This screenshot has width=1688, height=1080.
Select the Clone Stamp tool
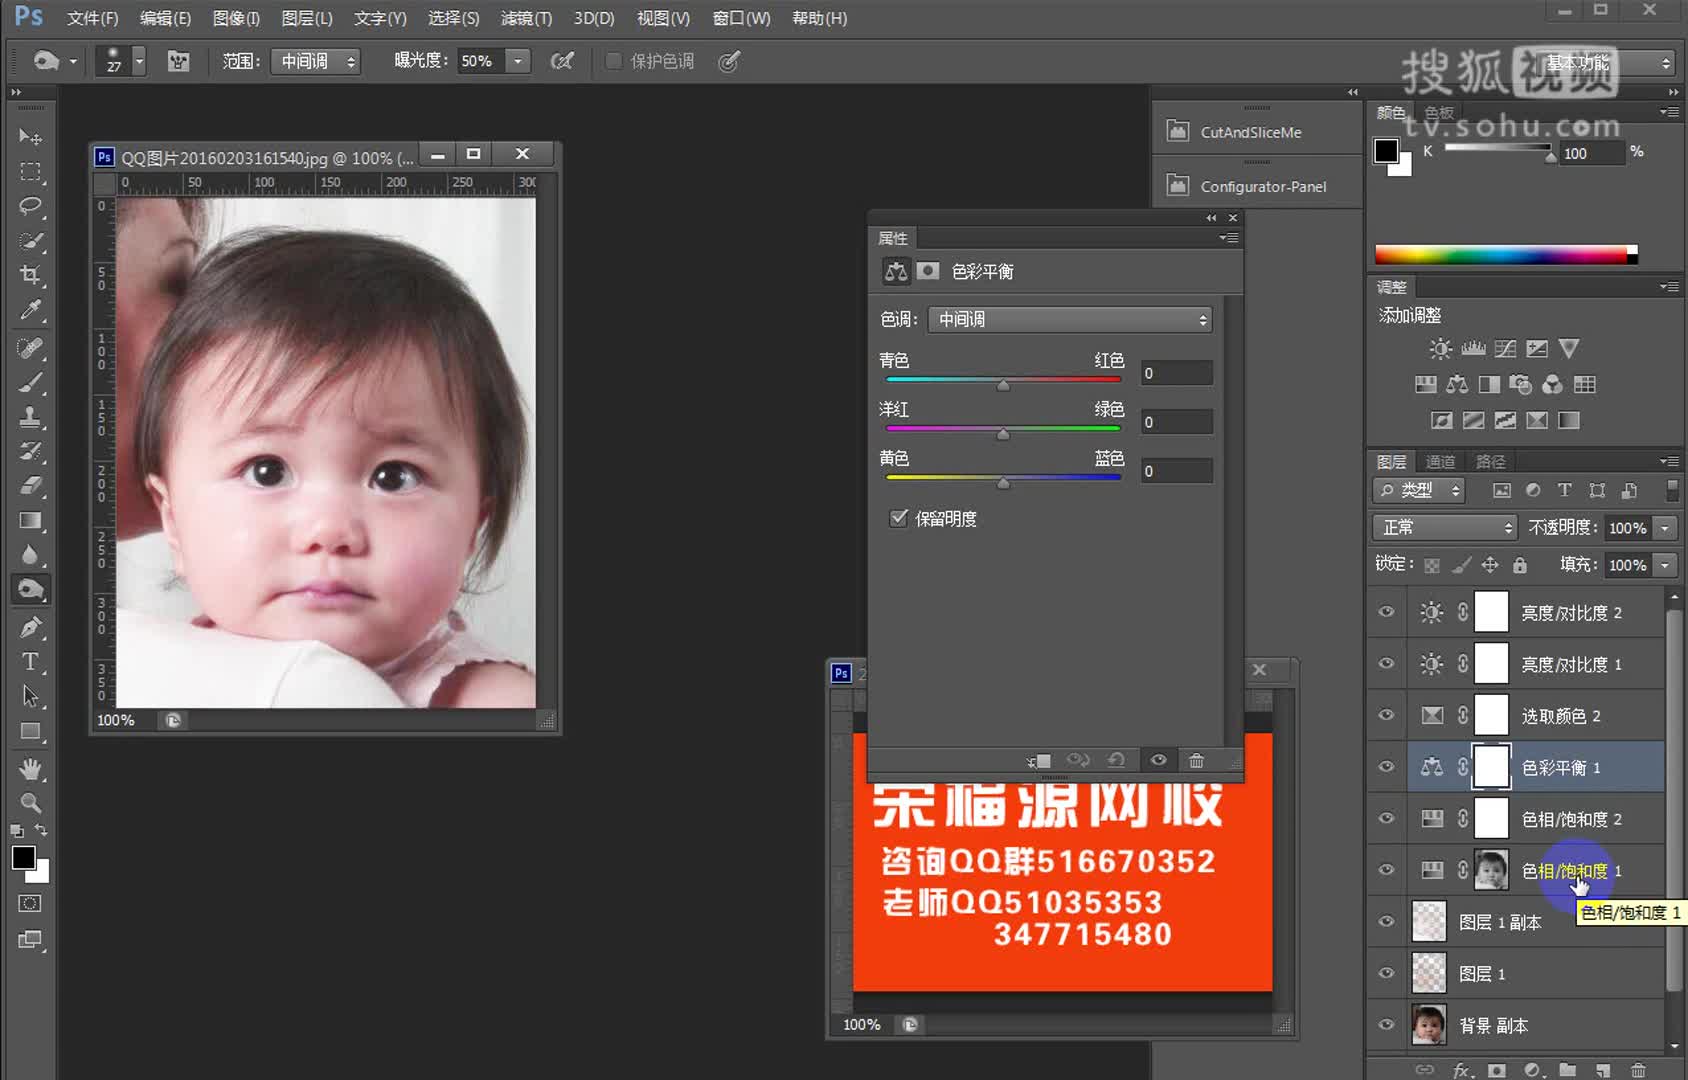click(x=30, y=417)
